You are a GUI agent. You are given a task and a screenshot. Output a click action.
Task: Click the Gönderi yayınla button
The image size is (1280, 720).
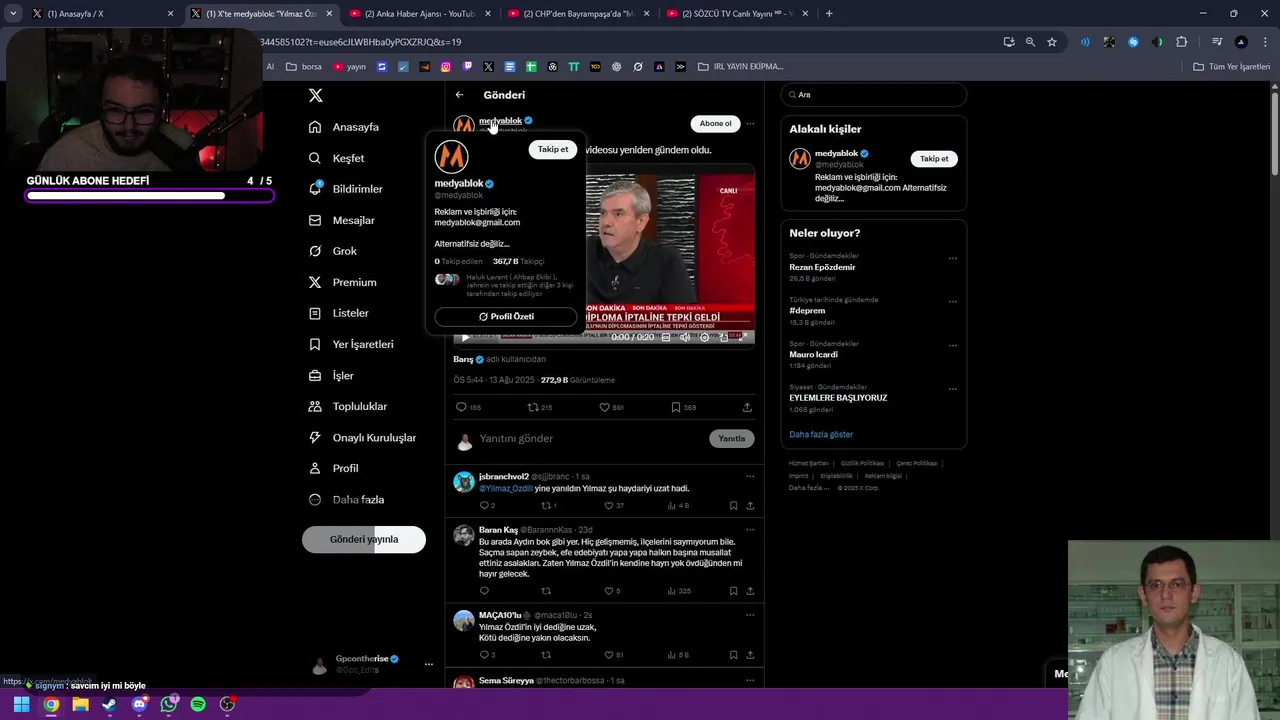[364, 539]
